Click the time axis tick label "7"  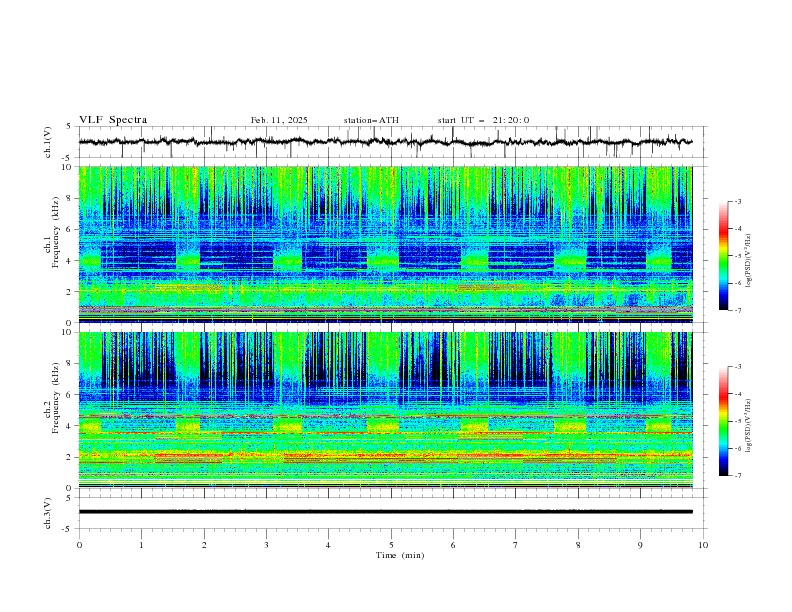point(515,545)
